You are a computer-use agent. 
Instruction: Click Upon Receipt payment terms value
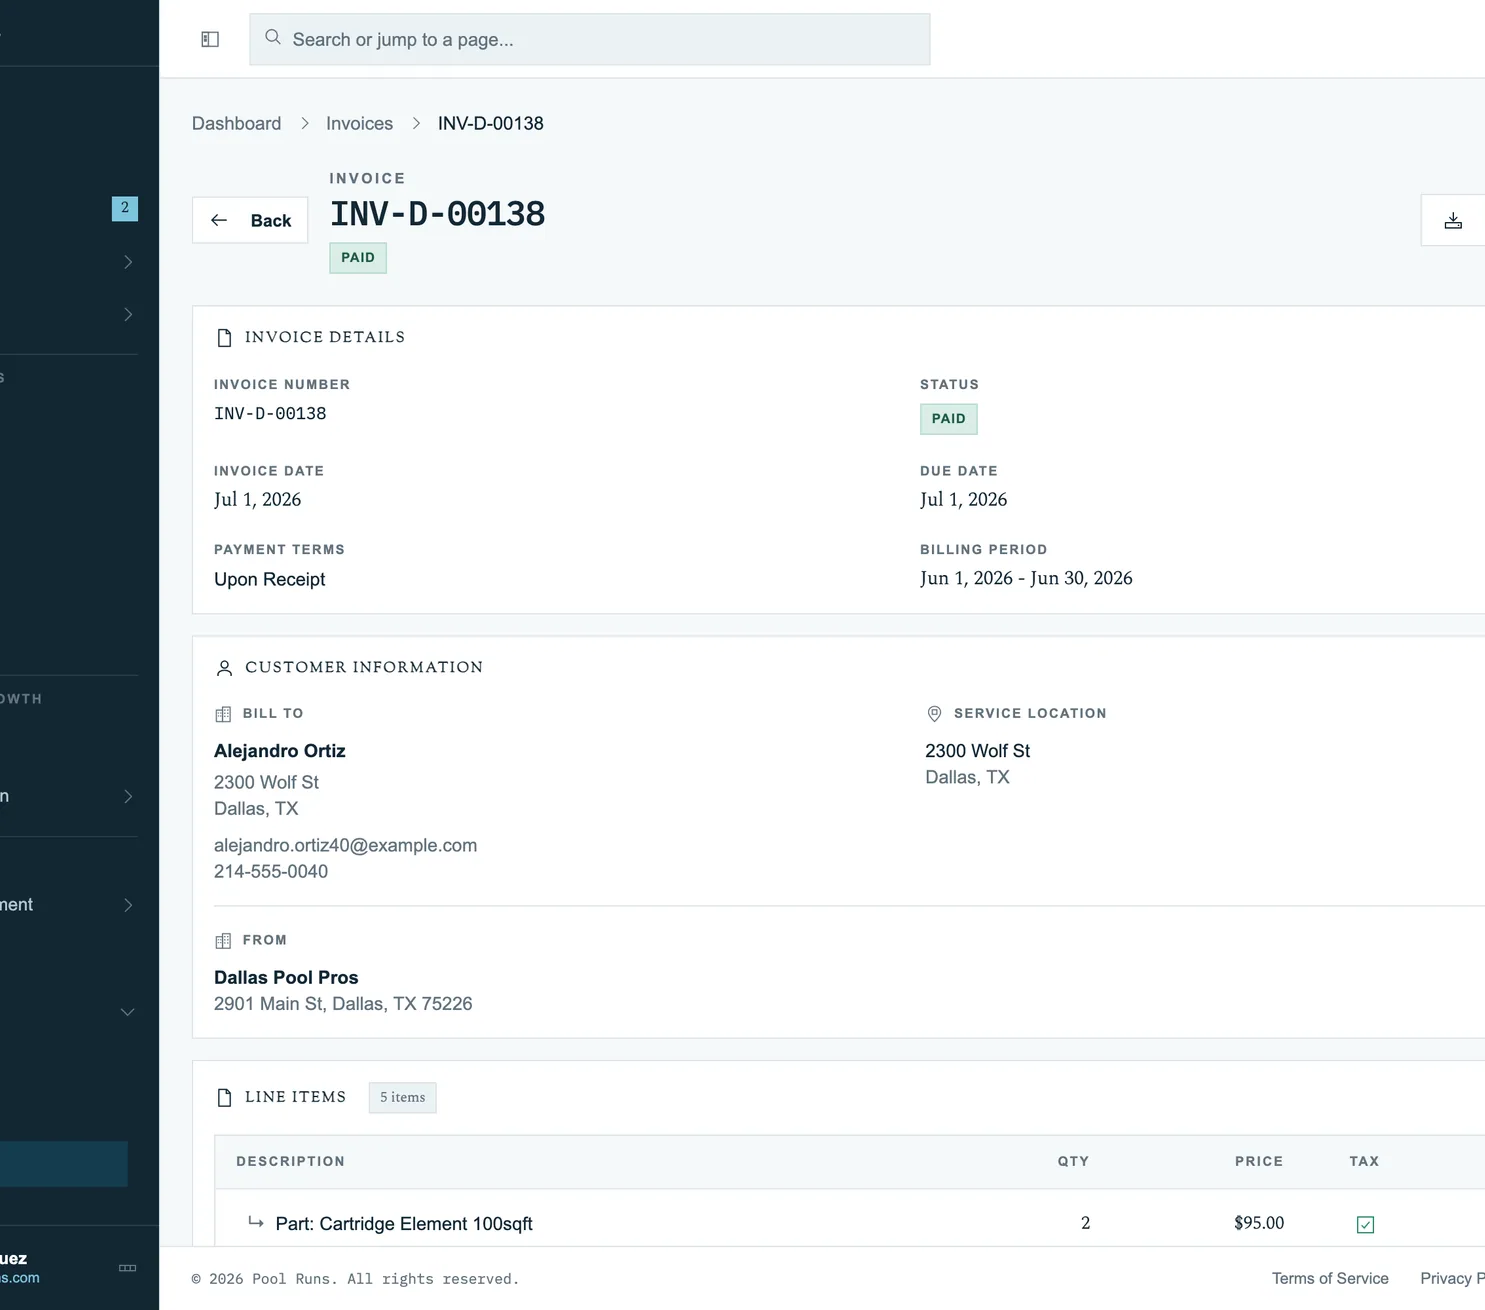pyautogui.click(x=270, y=579)
